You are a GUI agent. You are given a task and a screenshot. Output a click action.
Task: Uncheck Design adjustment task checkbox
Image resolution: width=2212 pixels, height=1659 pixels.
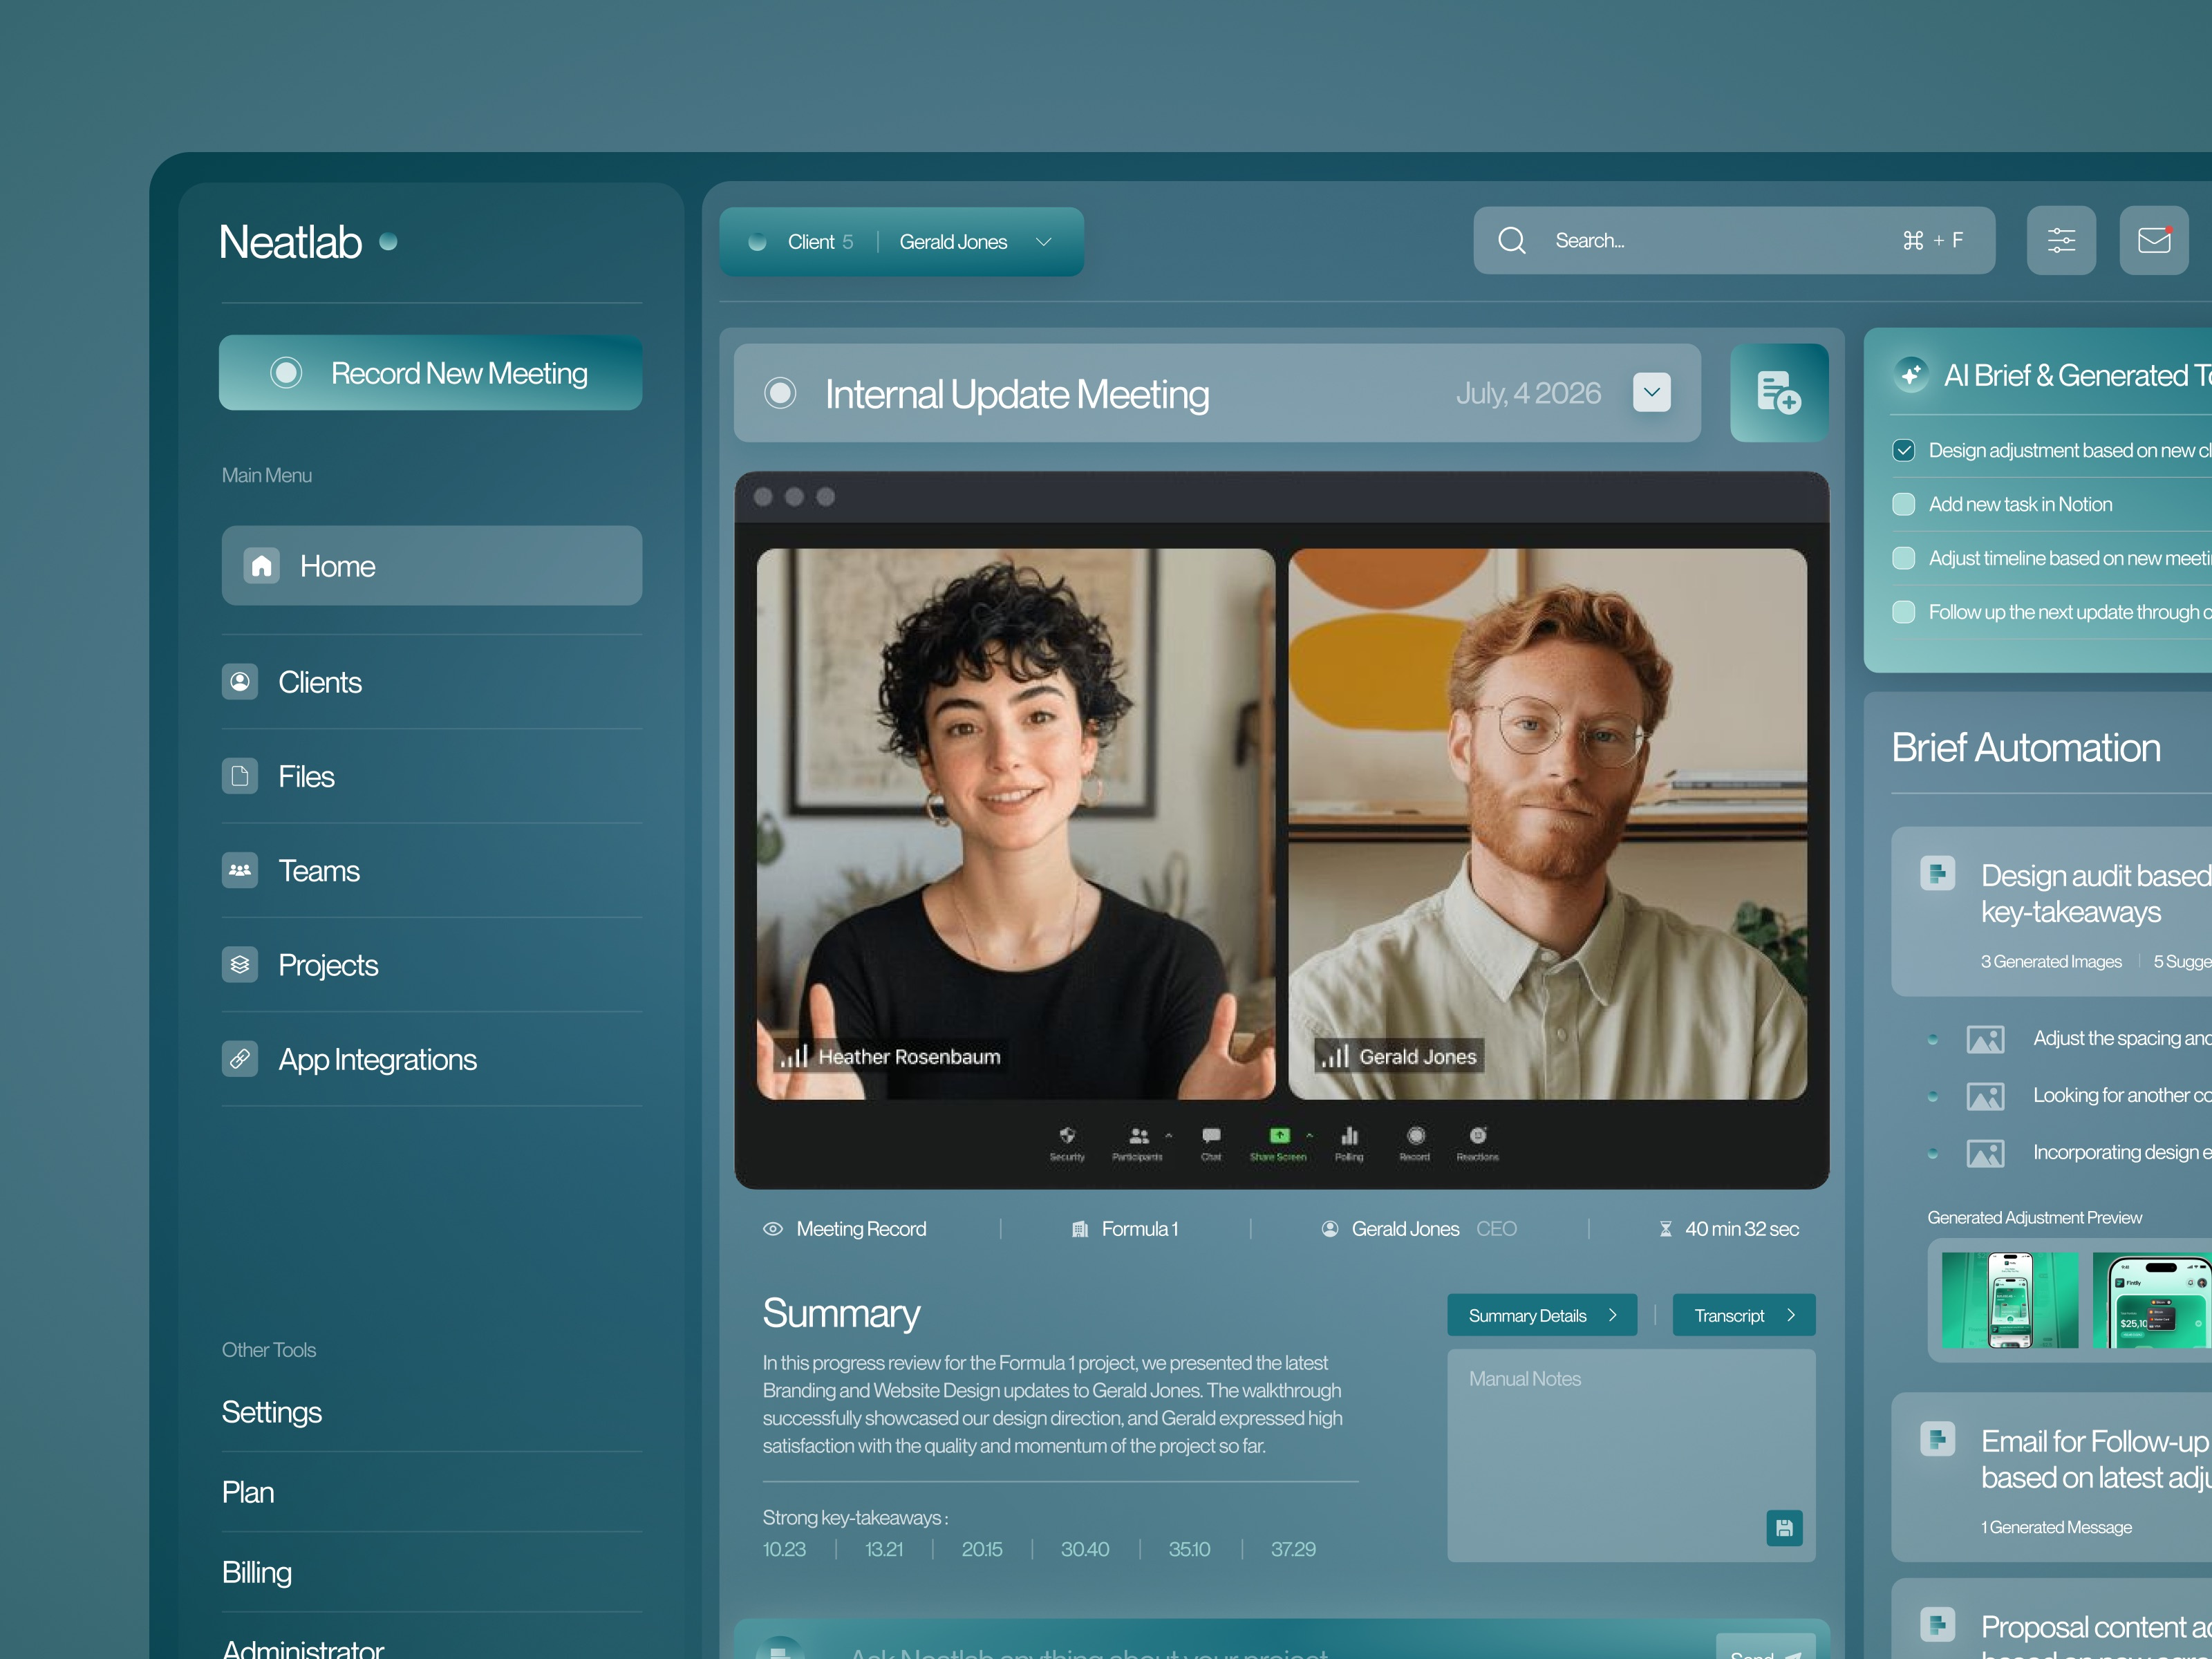(x=1904, y=450)
